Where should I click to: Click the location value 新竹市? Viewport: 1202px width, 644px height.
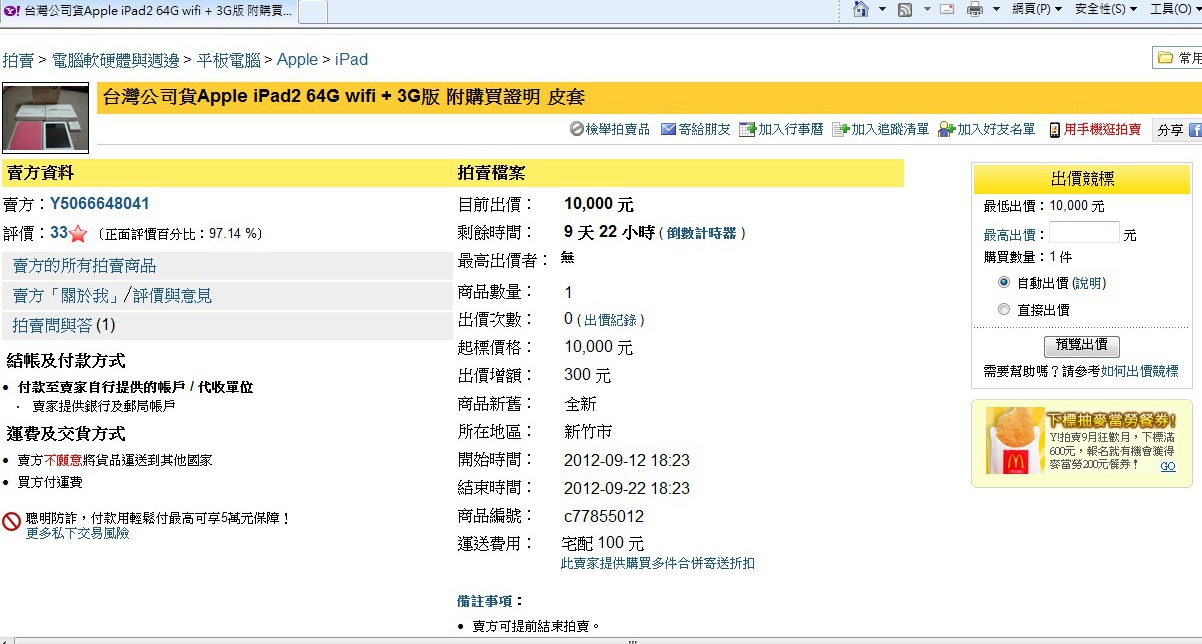pyautogui.click(x=588, y=432)
